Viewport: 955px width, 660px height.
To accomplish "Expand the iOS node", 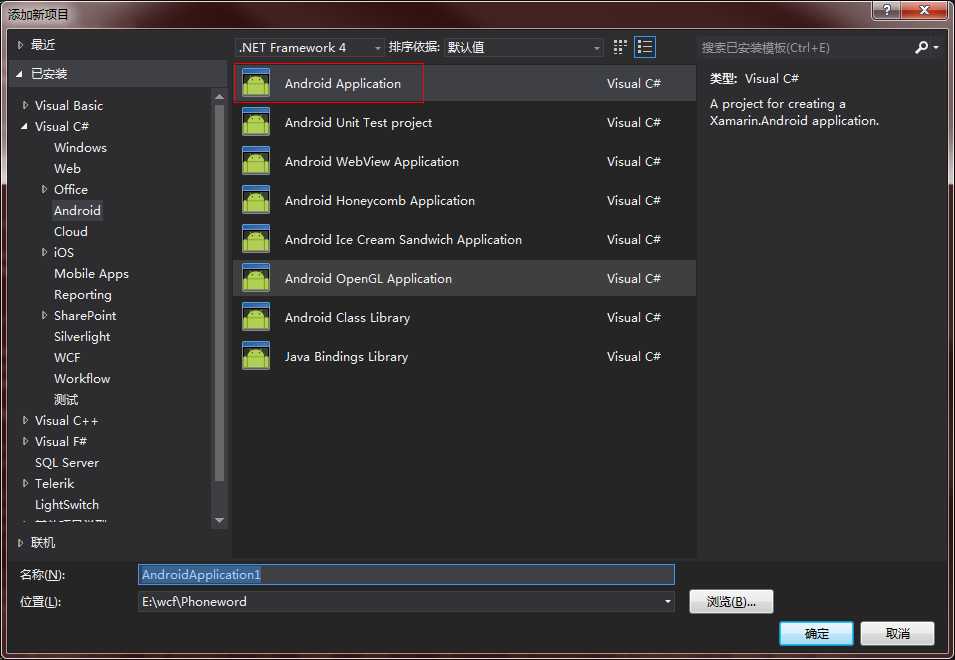I will click(x=44, y=252).
